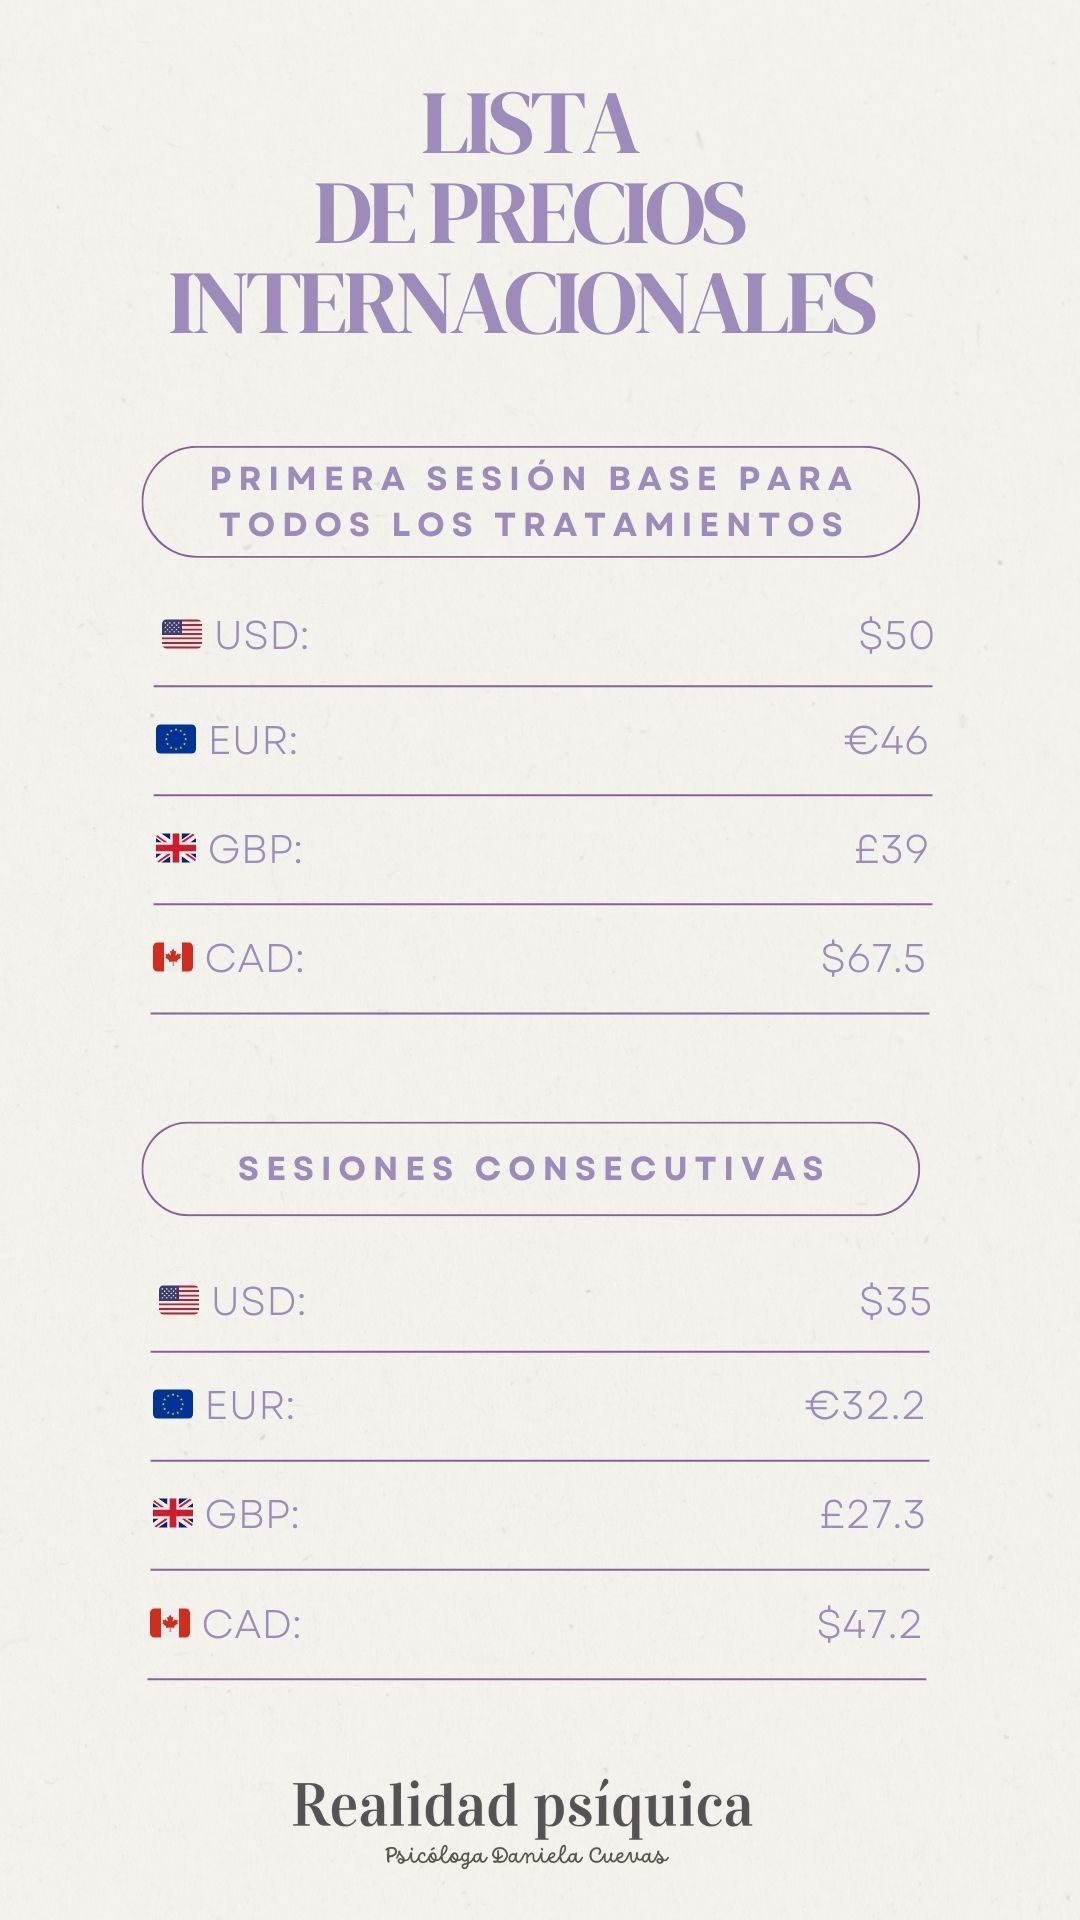Click the 'Realidad psíquica' logo text
This screenshot has height=1920, width=1080.
[x=522, y=1806]
